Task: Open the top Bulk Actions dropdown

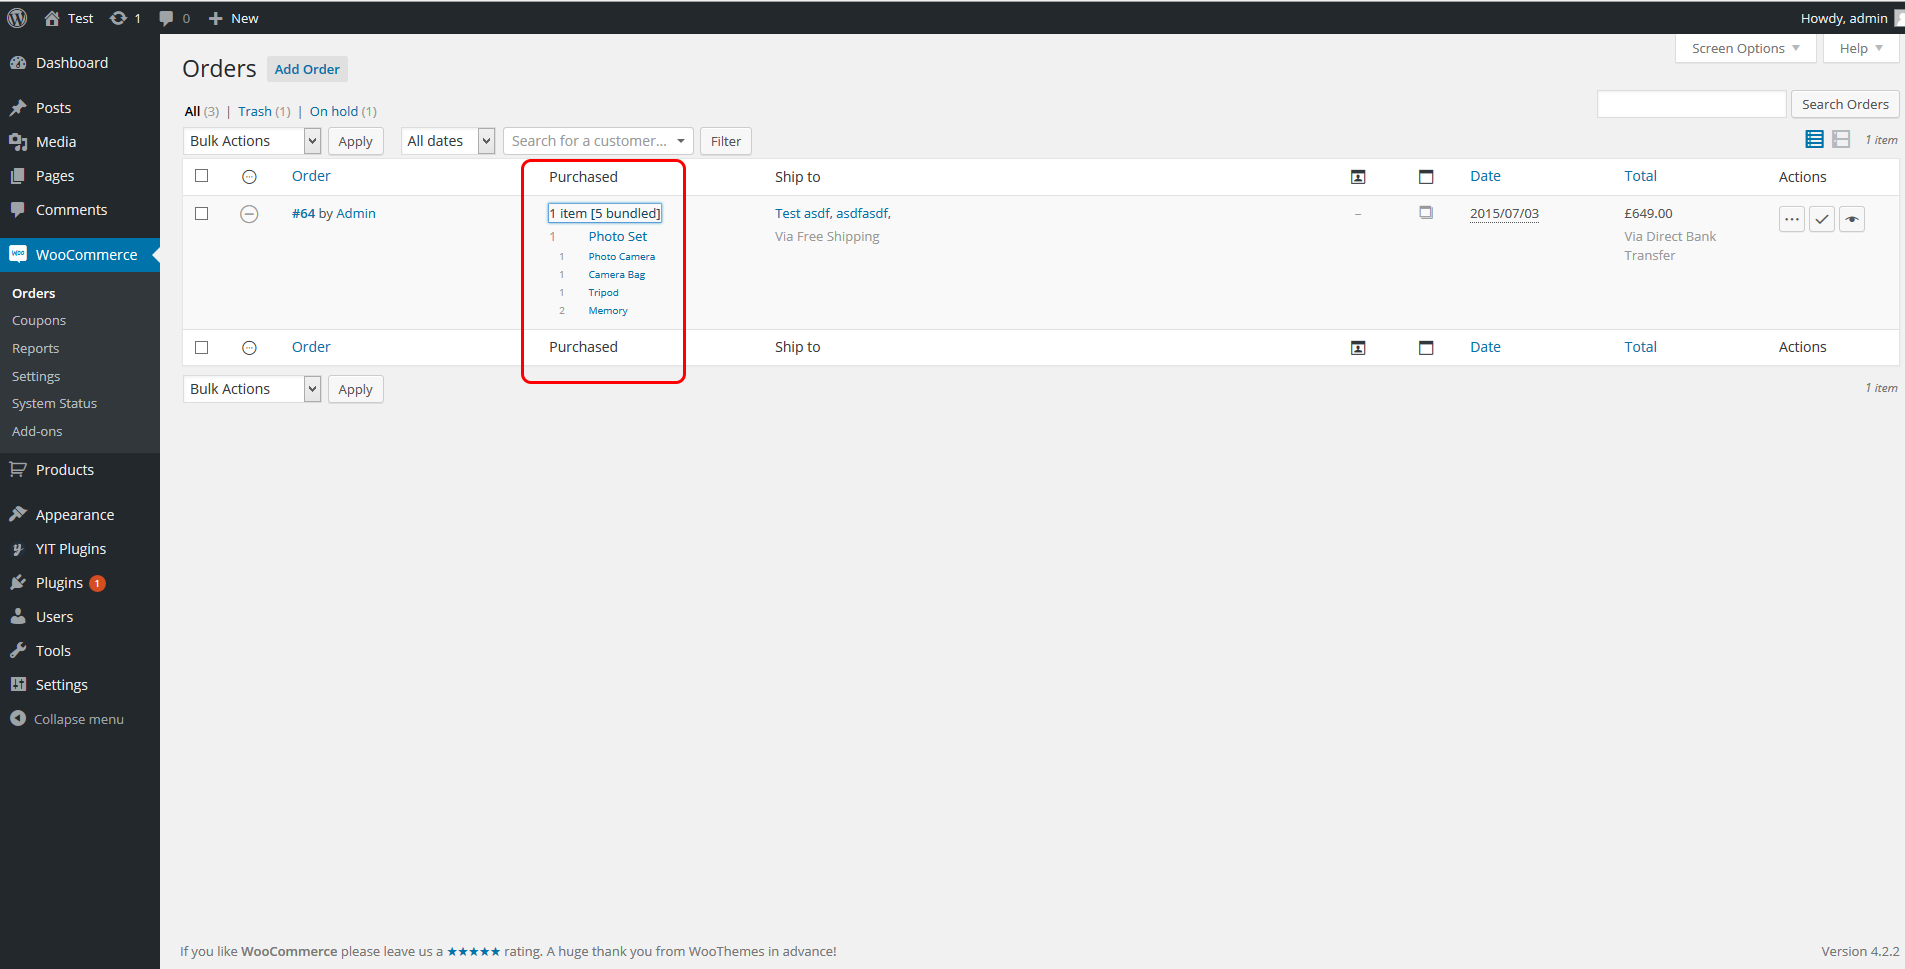Action: click(251, 141)
